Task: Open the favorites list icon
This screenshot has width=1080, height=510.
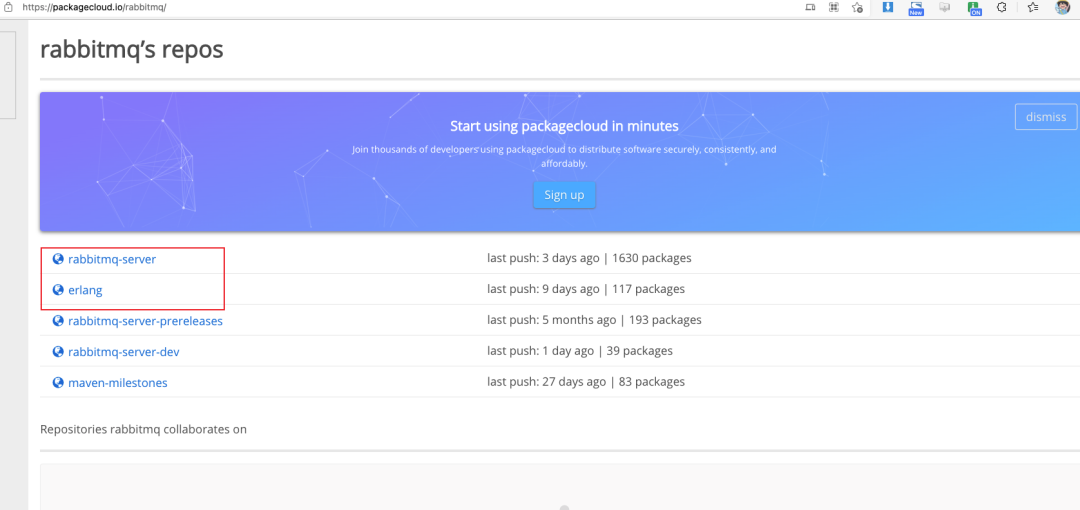Action: pos(1032,7)
